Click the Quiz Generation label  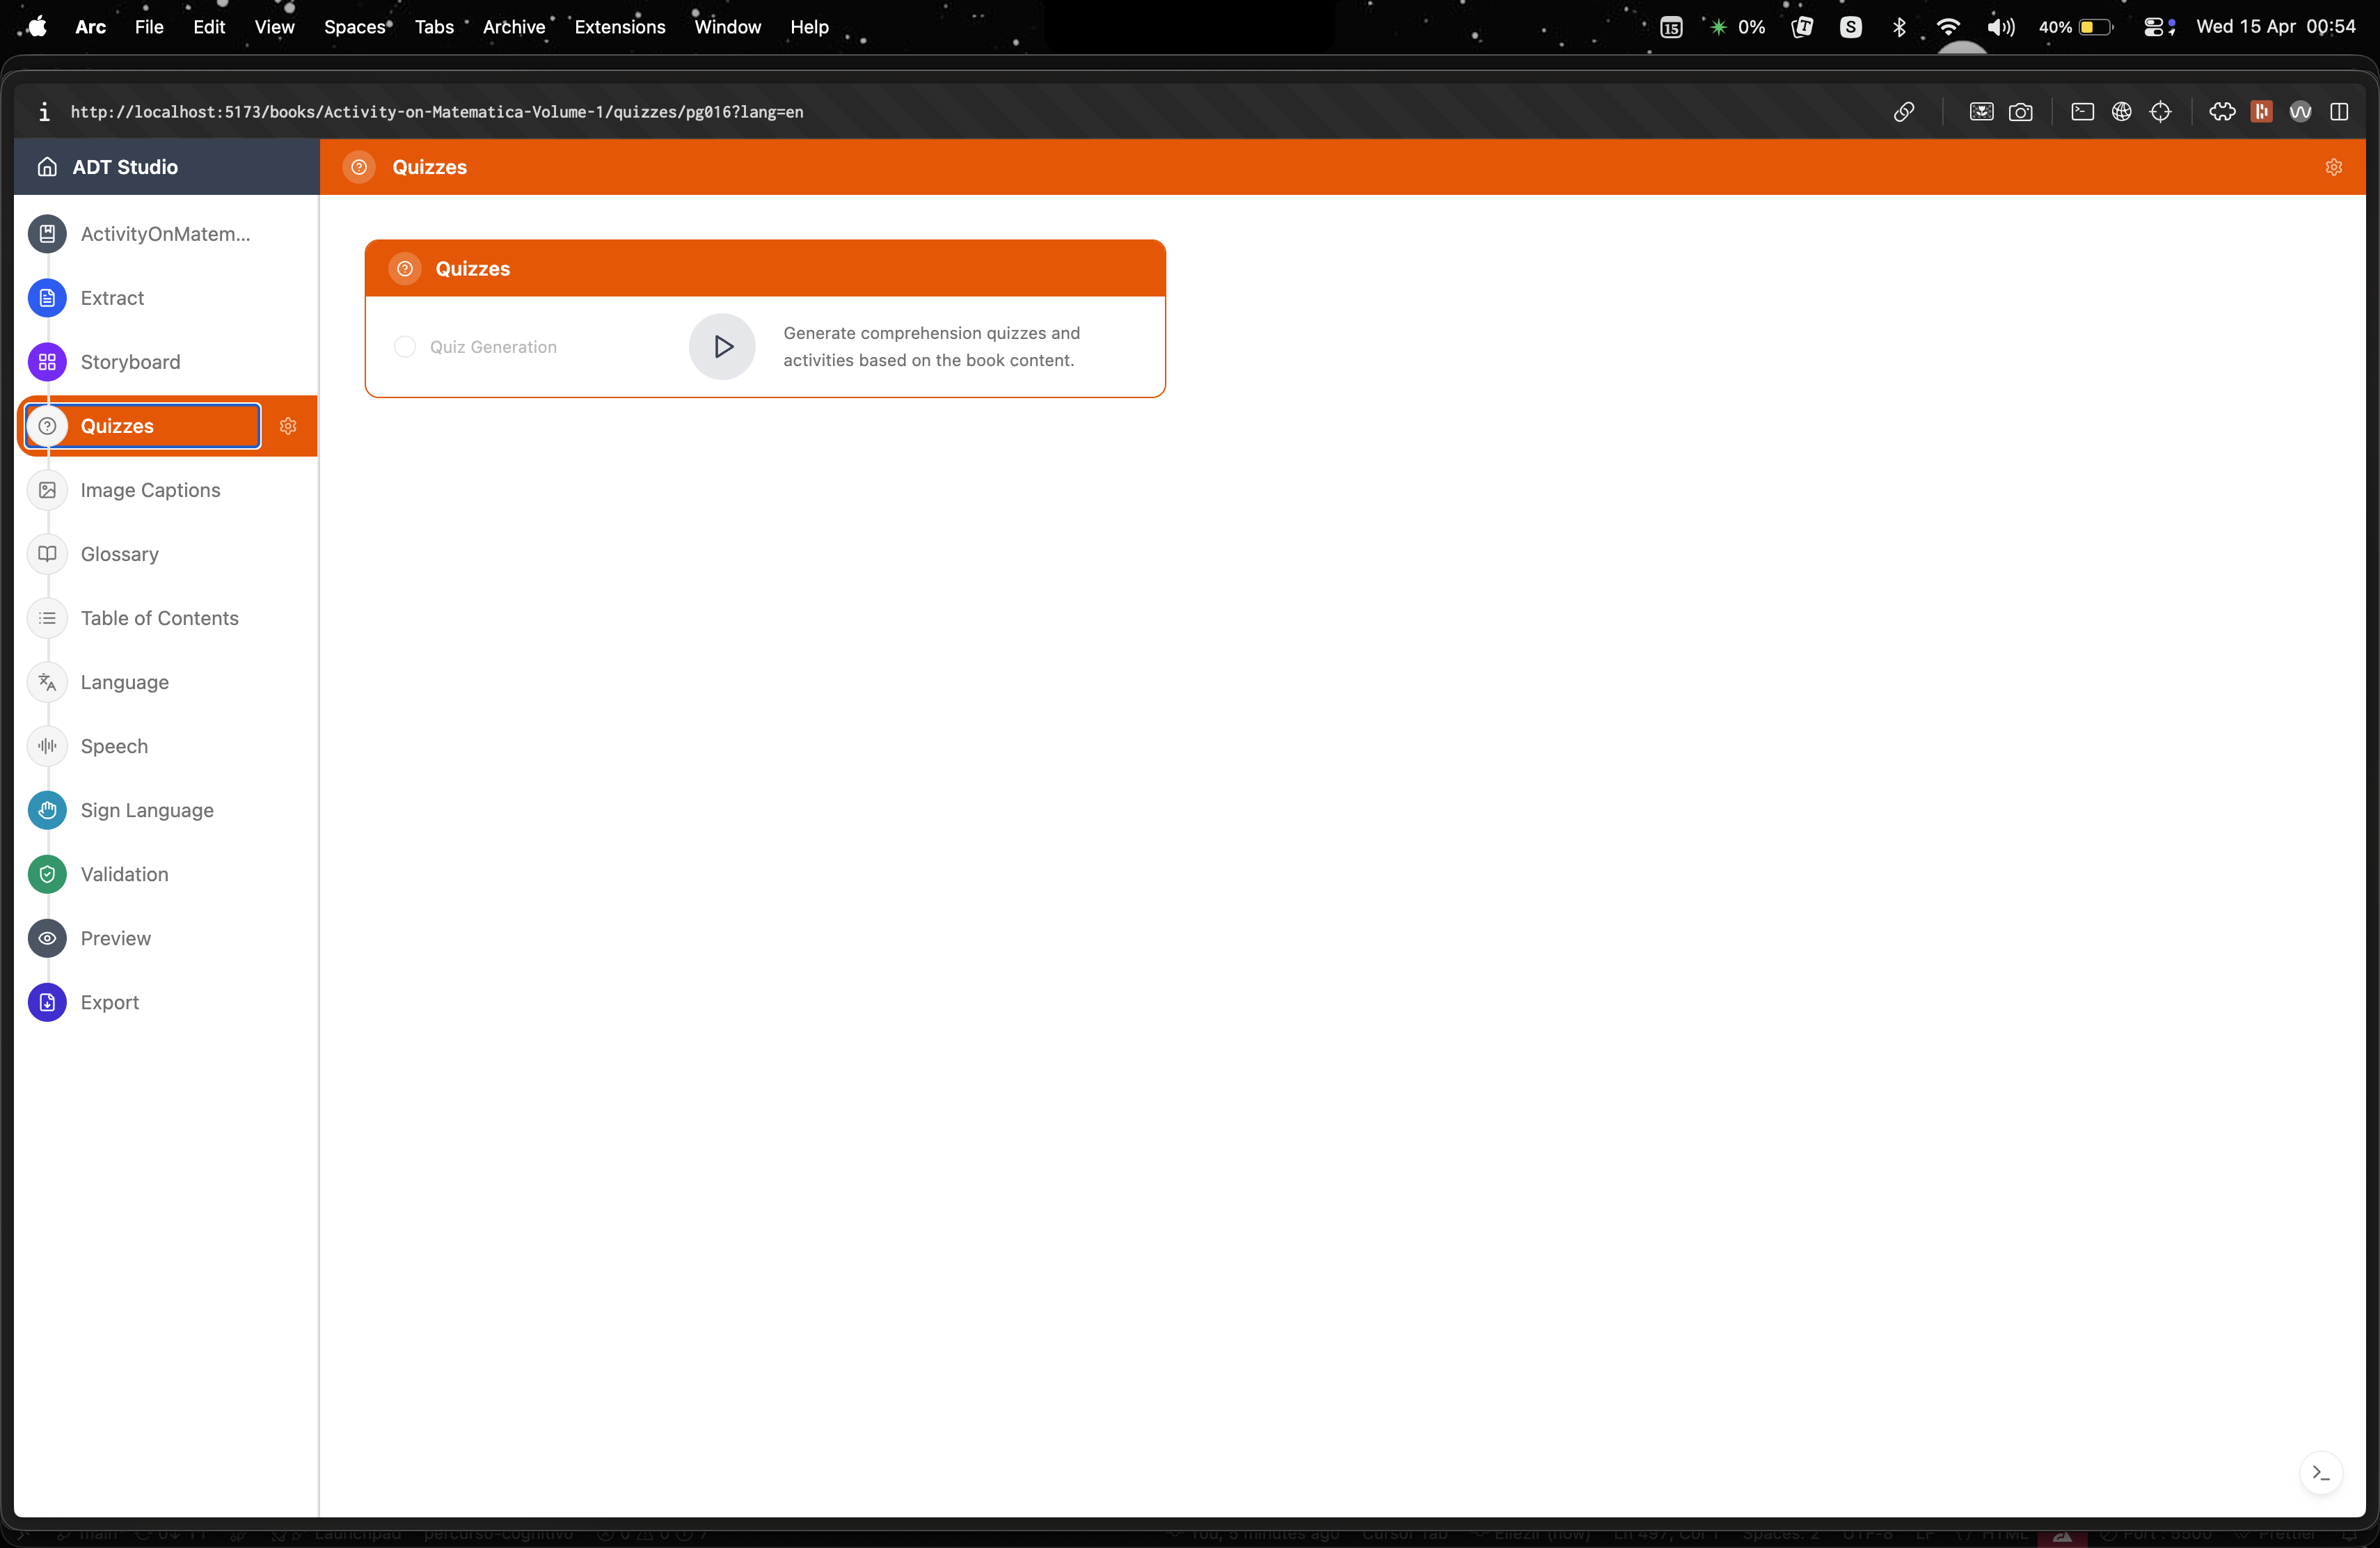tap(494, 347)
